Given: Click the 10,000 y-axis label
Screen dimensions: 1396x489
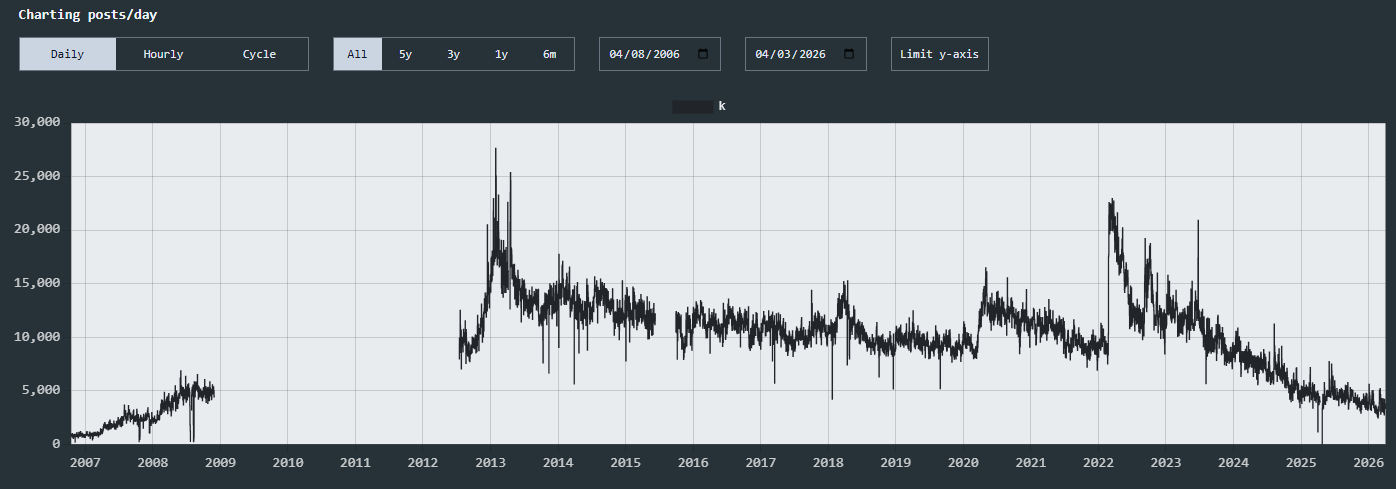Looking at the screenshot, I should point(38,337).
